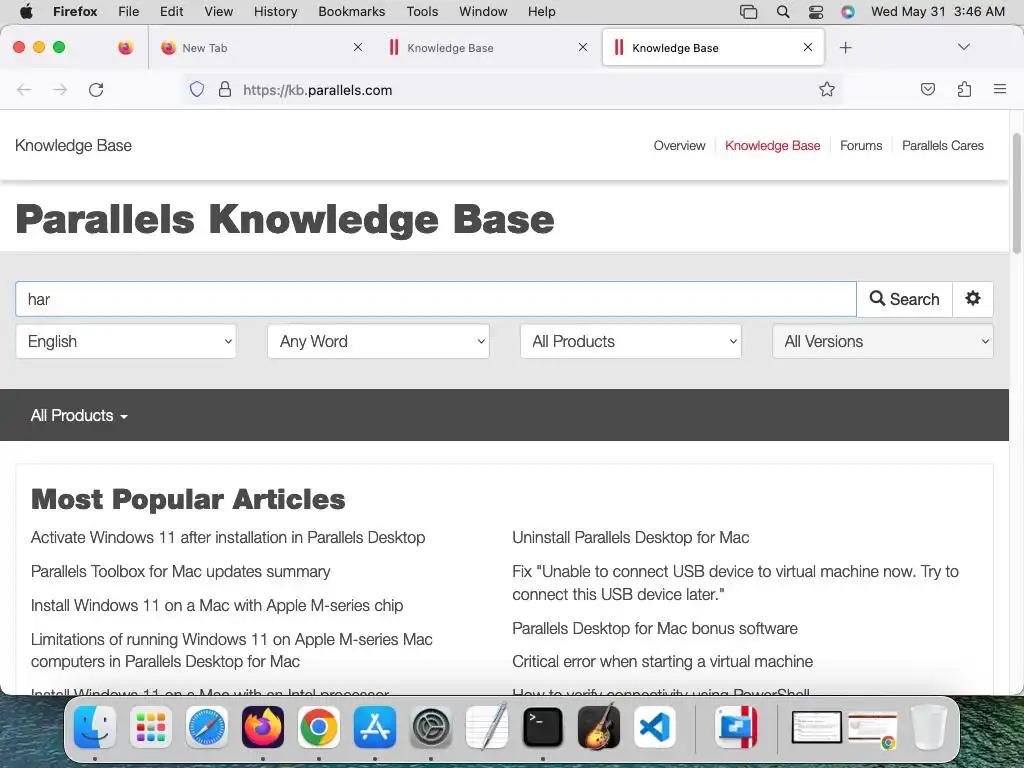Open search settings gear icon
The image size is (1024, 768).
(972, 299)
